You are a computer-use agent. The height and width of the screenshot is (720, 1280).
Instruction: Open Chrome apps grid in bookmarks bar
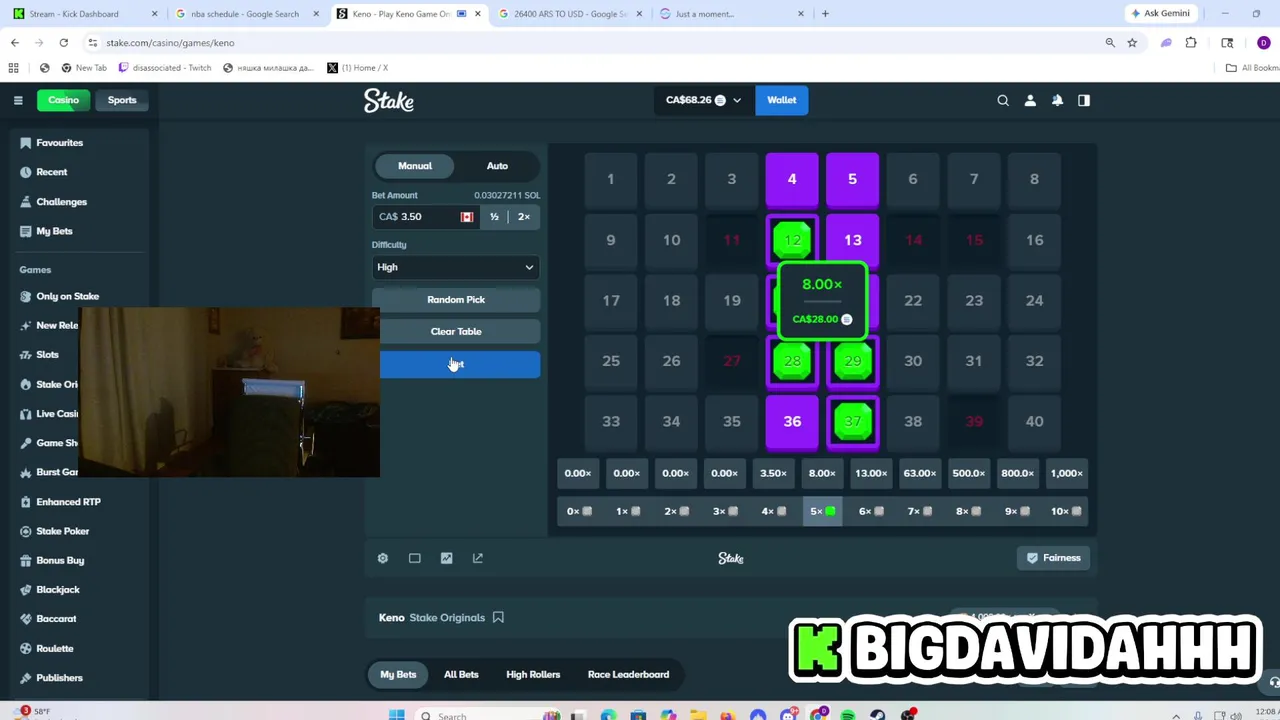click(13, 68)
